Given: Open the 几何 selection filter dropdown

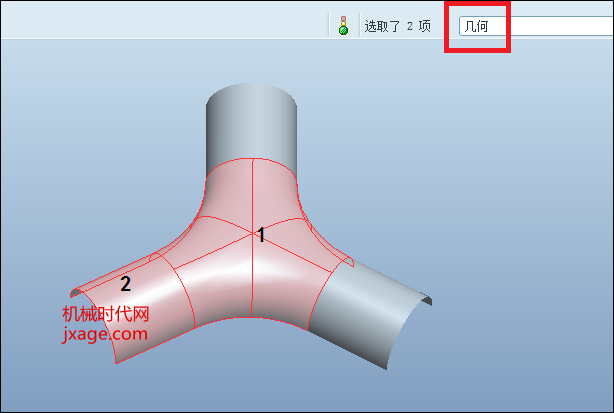Looking at the screenshot, I should click(536, 26).
